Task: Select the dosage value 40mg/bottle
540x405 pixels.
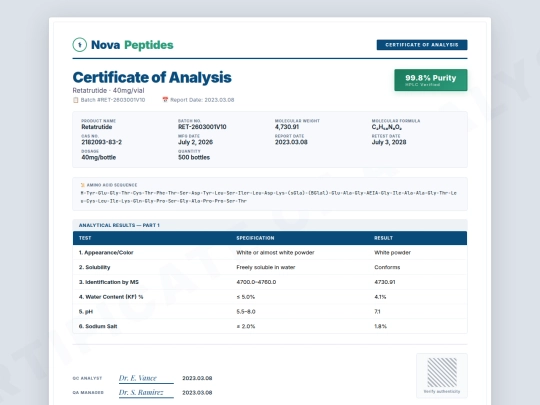Action: pos(98,157)
